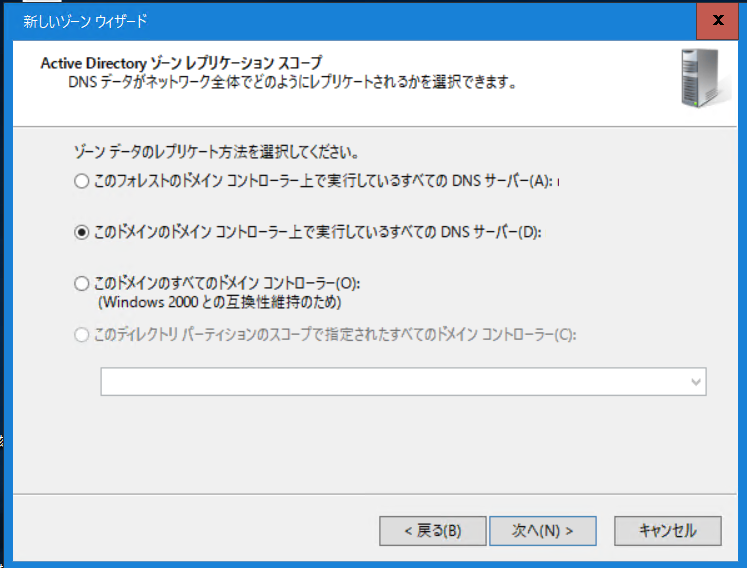Click the 戻る(B) back button
Viewport: 747px width, 568px height.
tap(433, 531)
